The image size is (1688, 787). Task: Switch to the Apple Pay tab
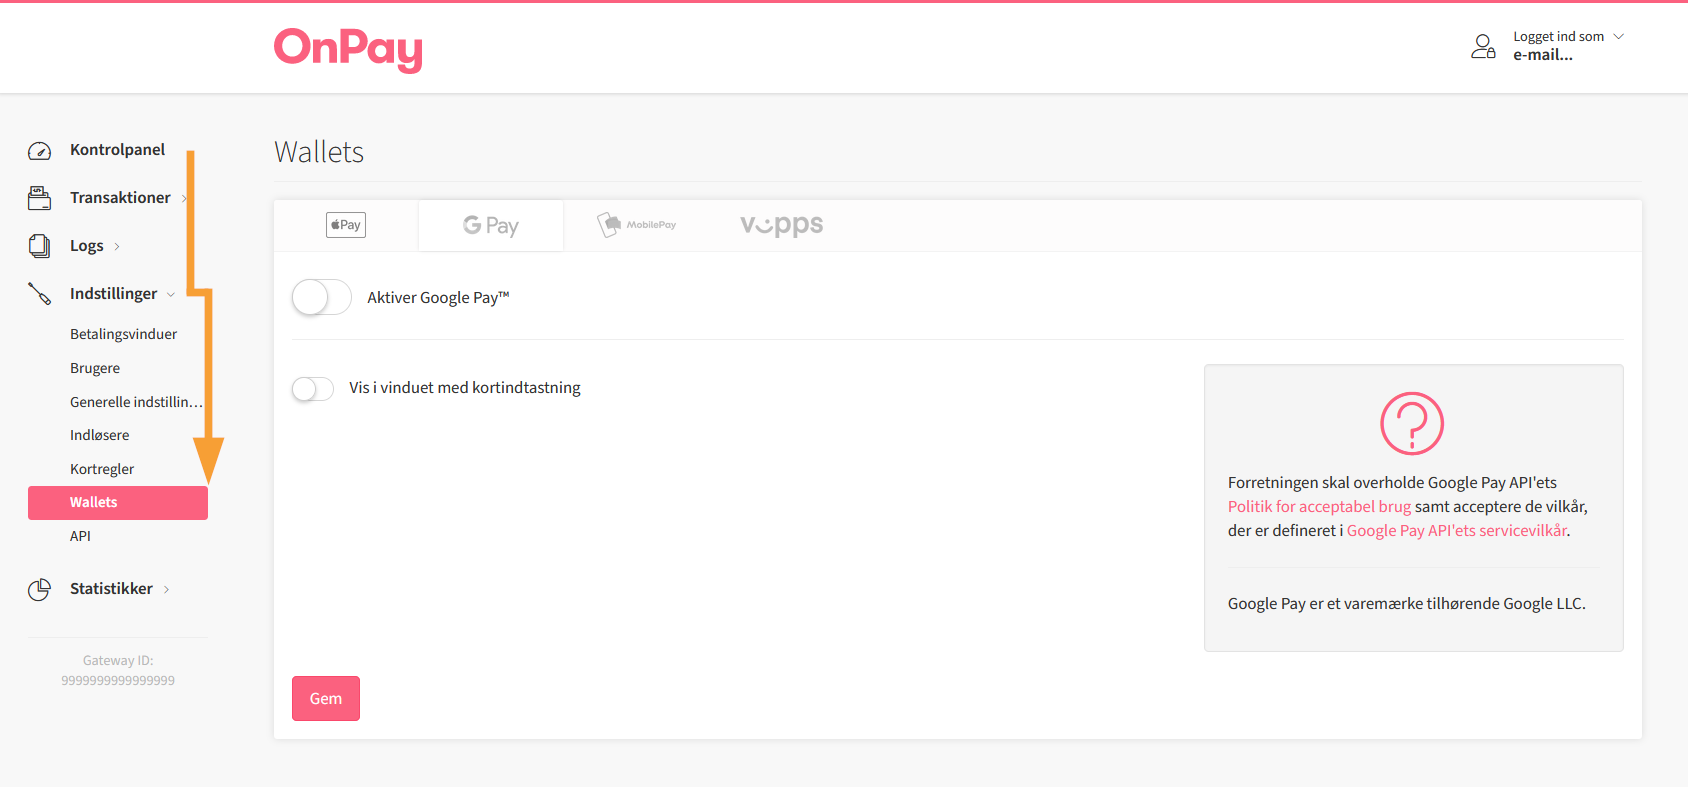click(346, 225)
